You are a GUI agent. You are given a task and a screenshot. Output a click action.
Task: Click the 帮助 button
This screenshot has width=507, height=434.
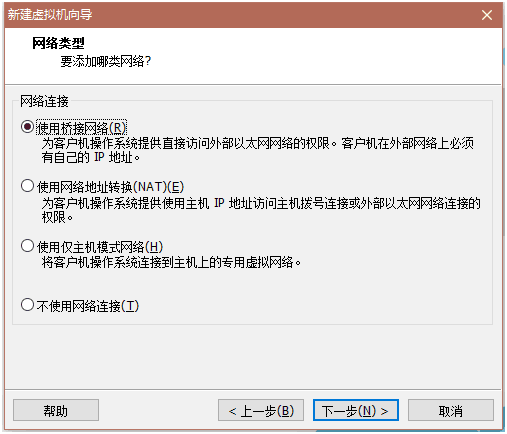click(x=56, y=410)
